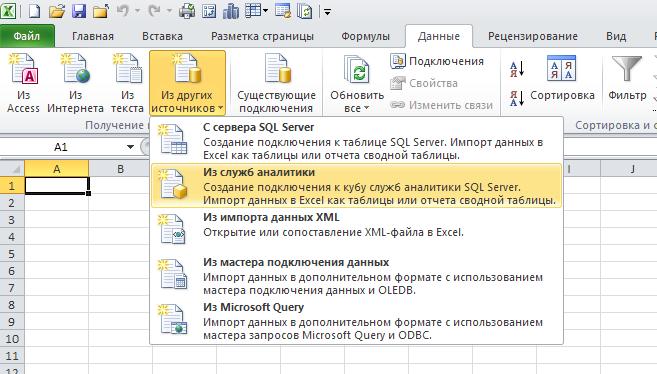
Task: Click the print icon in quick access toolbar
Action: [x=186, y=11]
